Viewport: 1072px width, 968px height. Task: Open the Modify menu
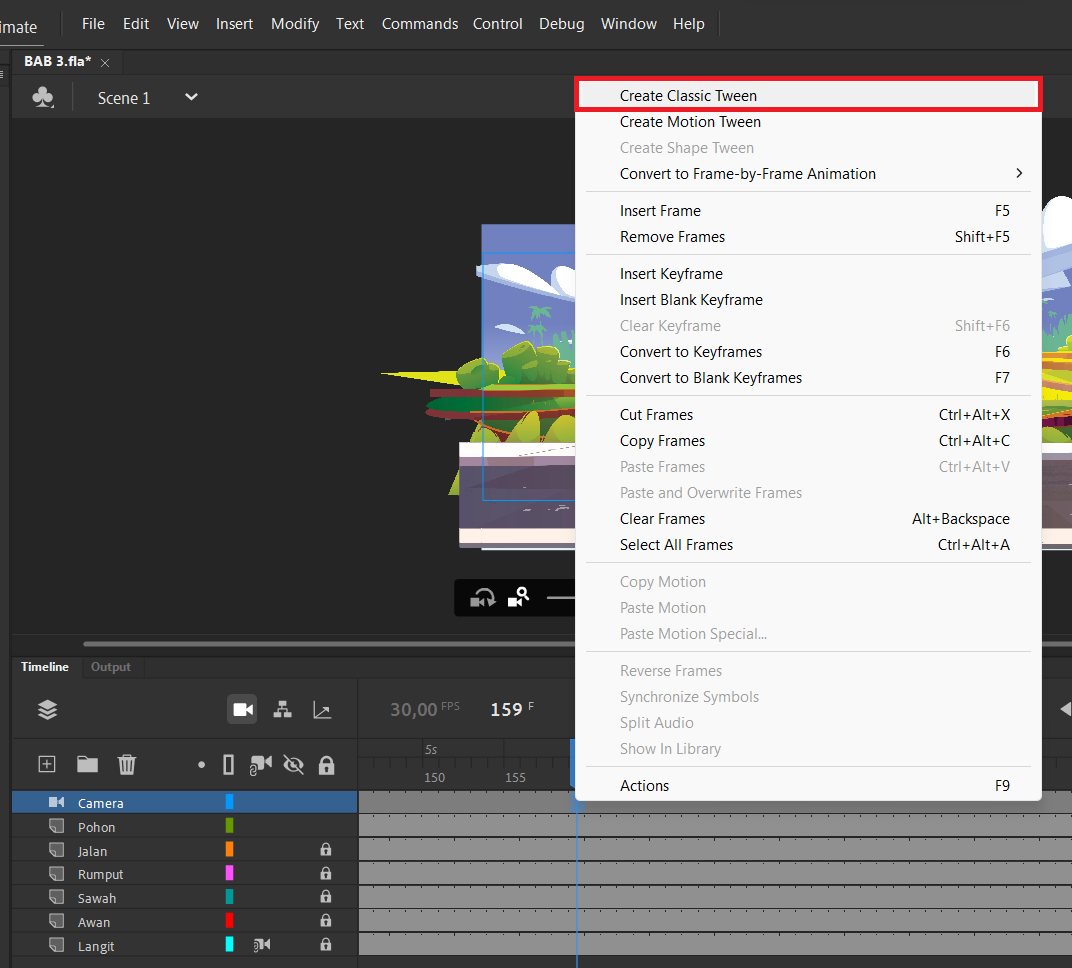tap(295, 24)
